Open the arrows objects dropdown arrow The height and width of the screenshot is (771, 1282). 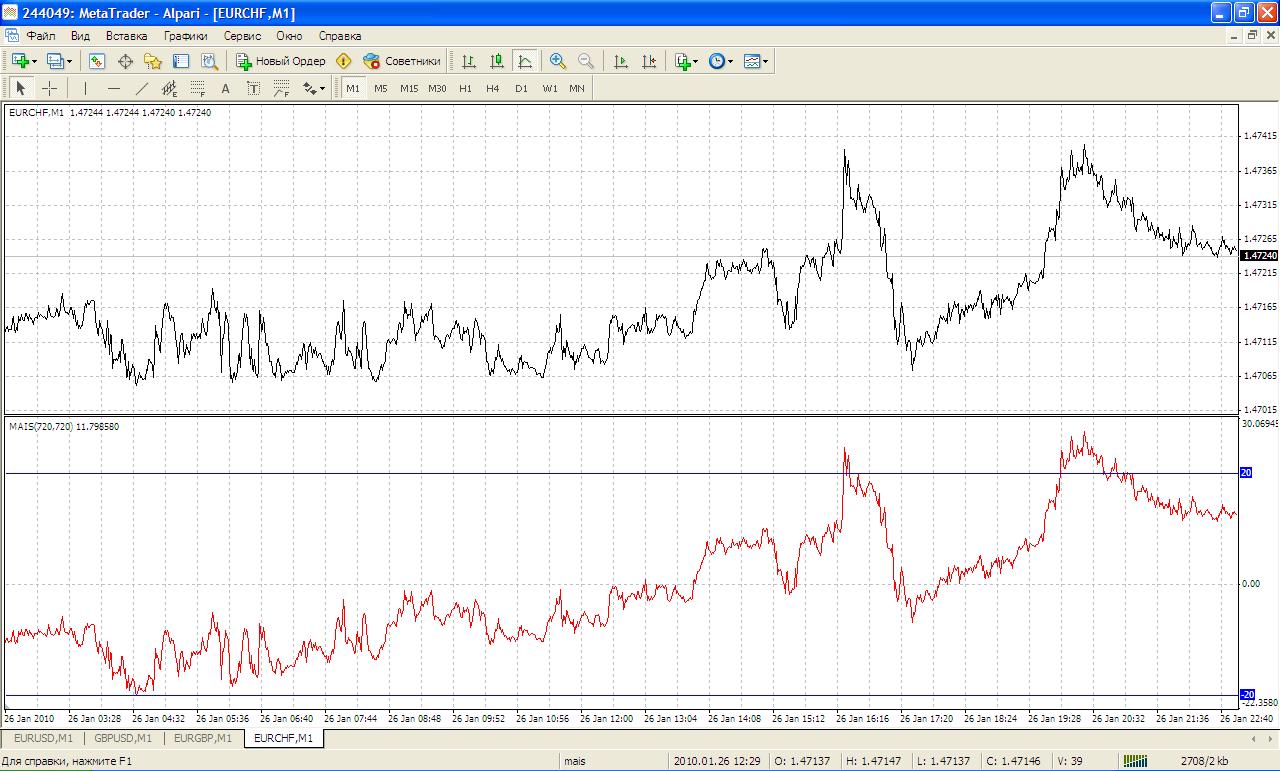click(x=323, y=88)
